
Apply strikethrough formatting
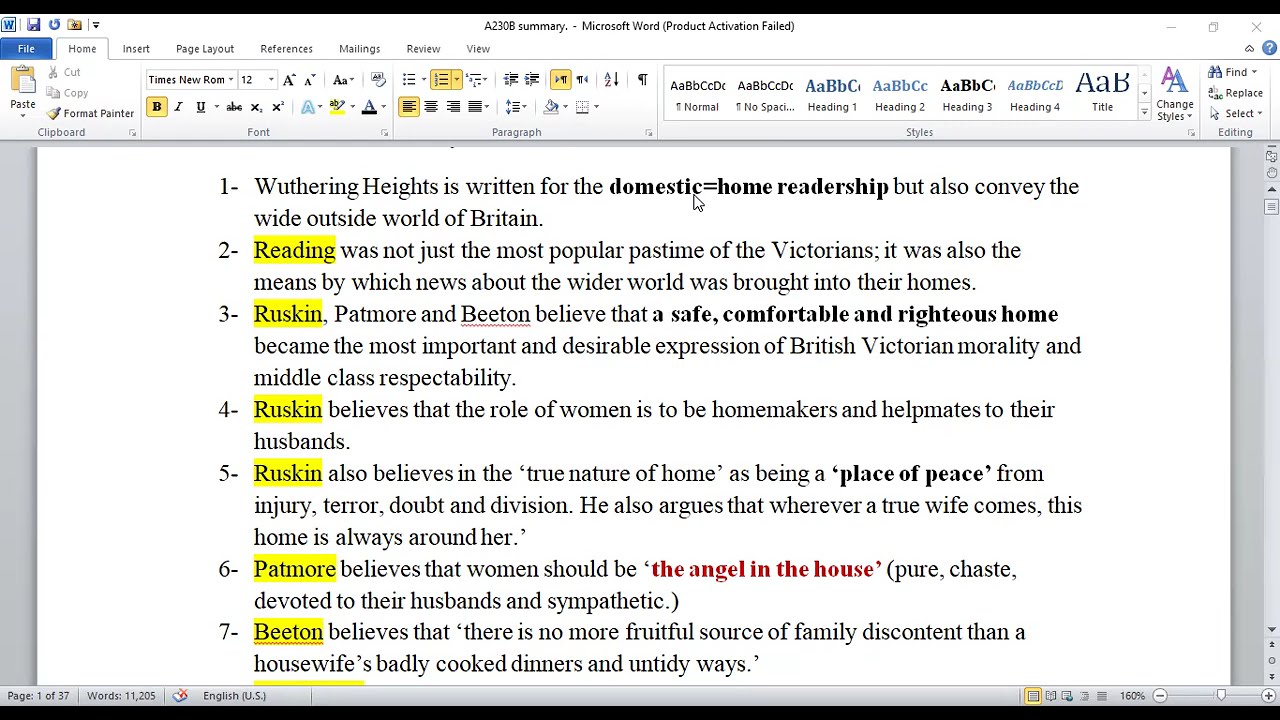click(x=234, y=107)
